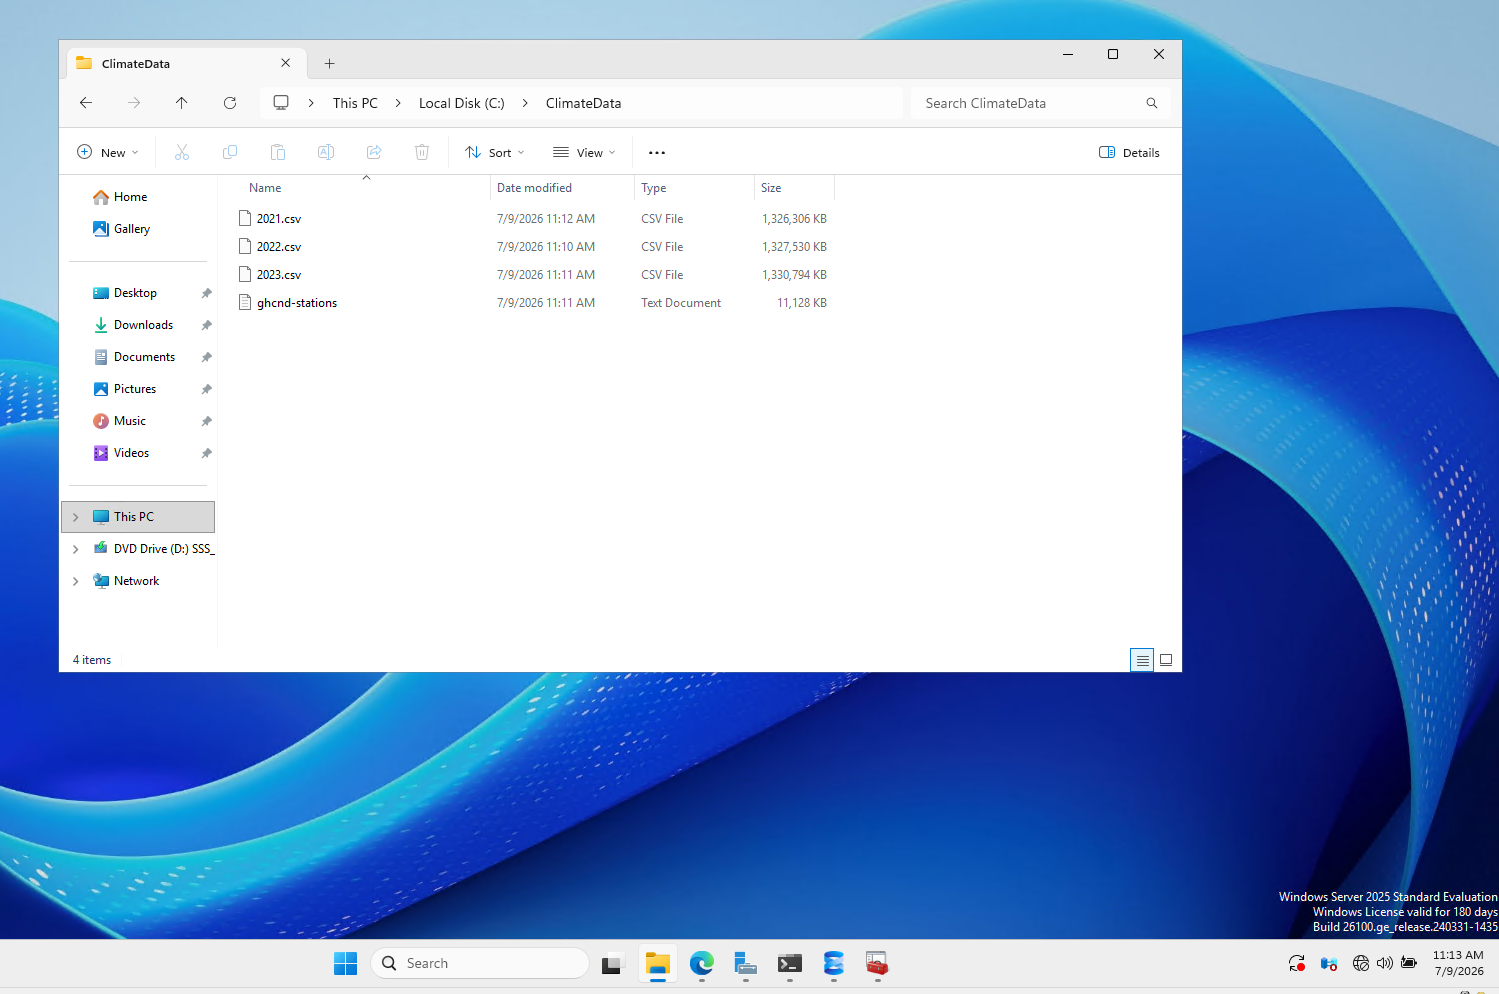Unpin Desktop from Quick access
The image size is (1499, 994).
pyautogui.click(x=206, y=293)
